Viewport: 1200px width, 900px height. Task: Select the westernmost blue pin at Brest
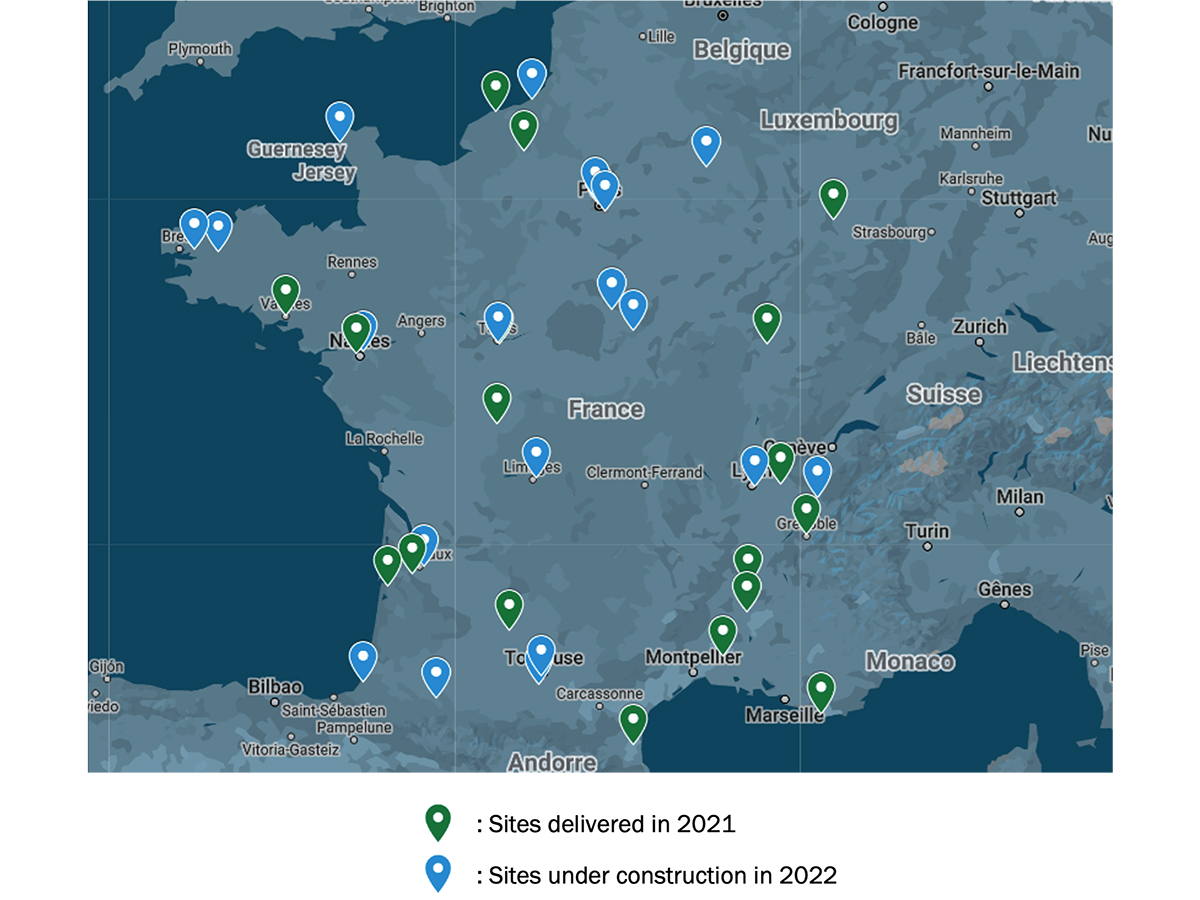(x=194, y=229)
